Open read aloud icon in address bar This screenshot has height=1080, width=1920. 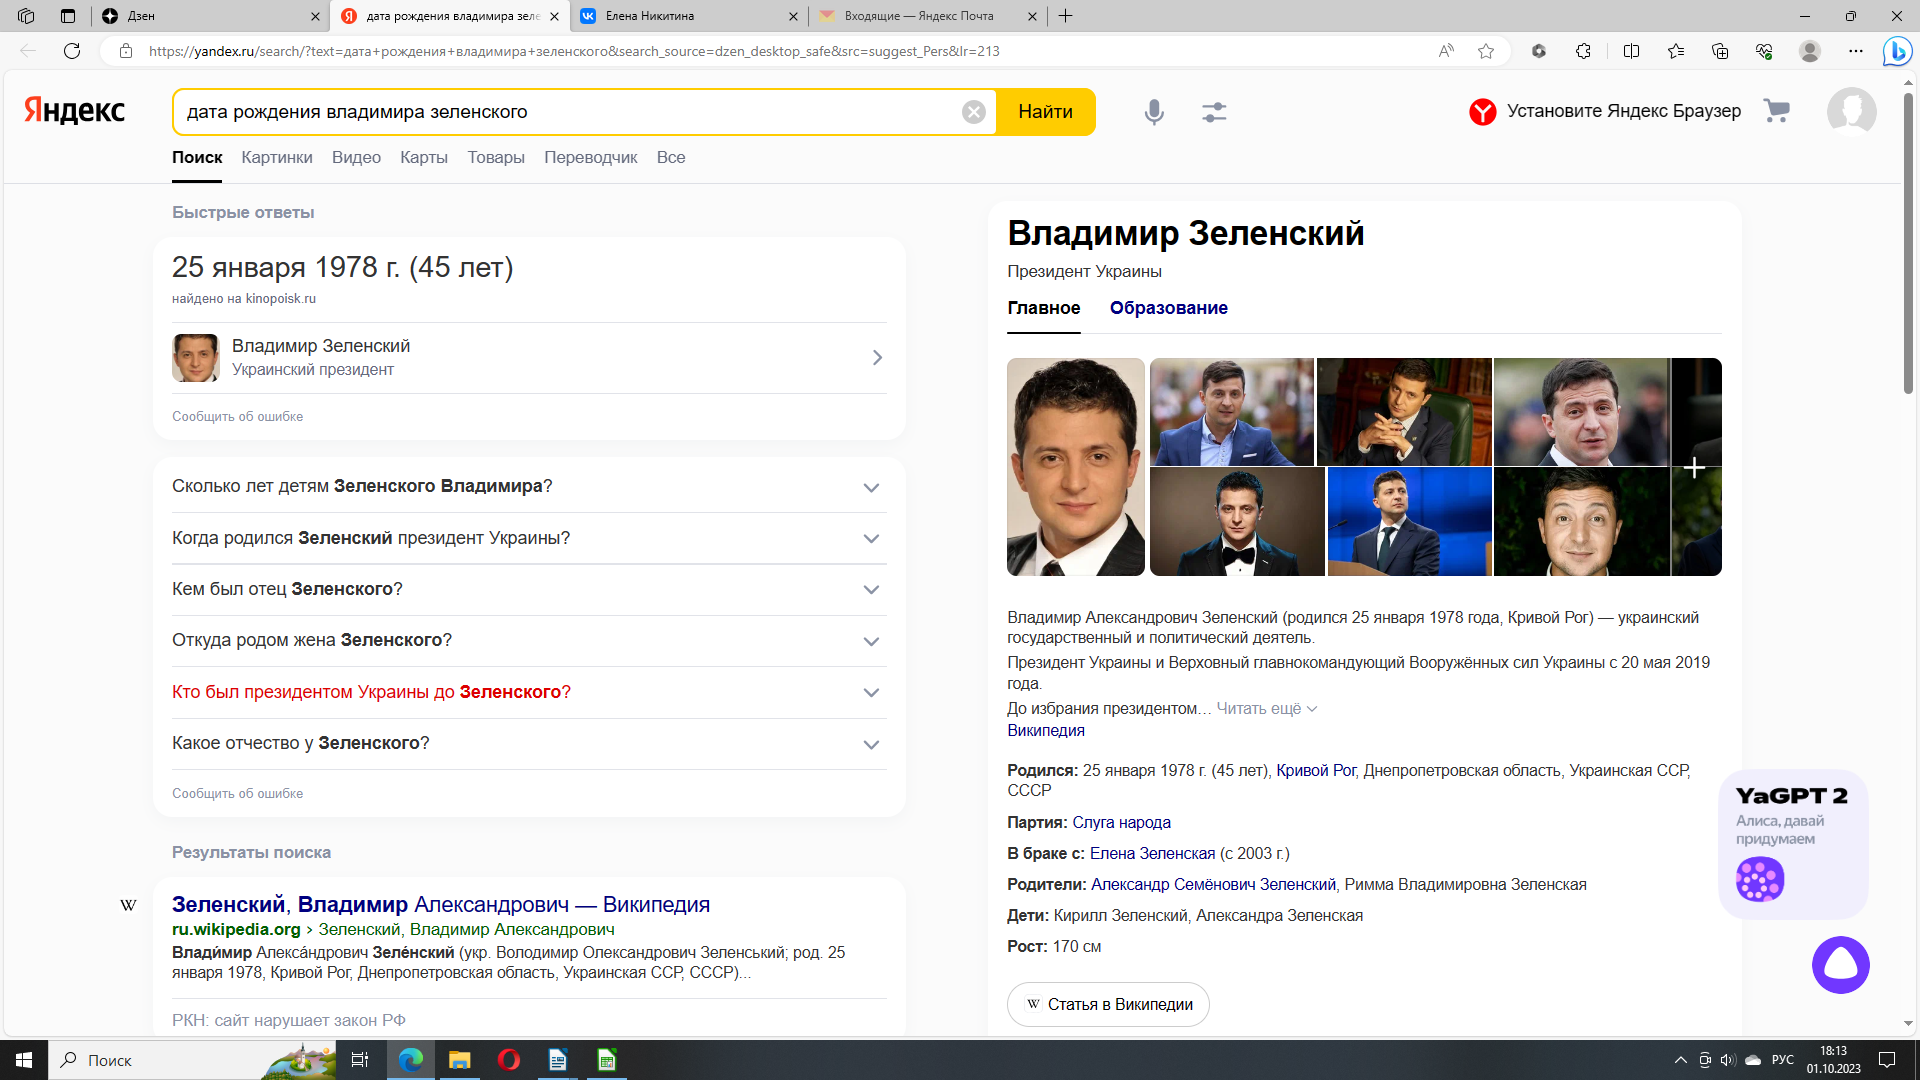pyautogui.click(x=1446, y=51)
